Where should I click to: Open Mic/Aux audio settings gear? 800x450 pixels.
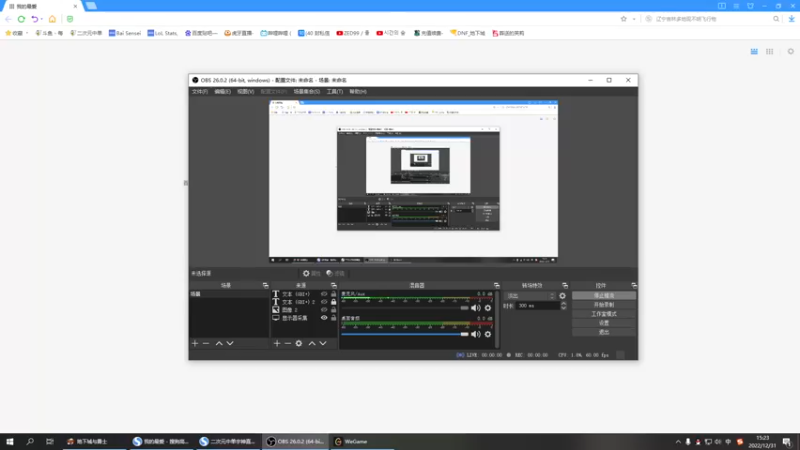pos(488,308)
